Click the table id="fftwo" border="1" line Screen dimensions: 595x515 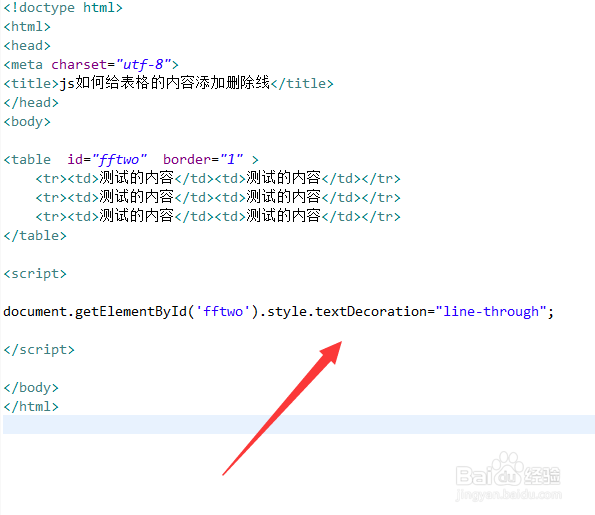pos(131,160)
